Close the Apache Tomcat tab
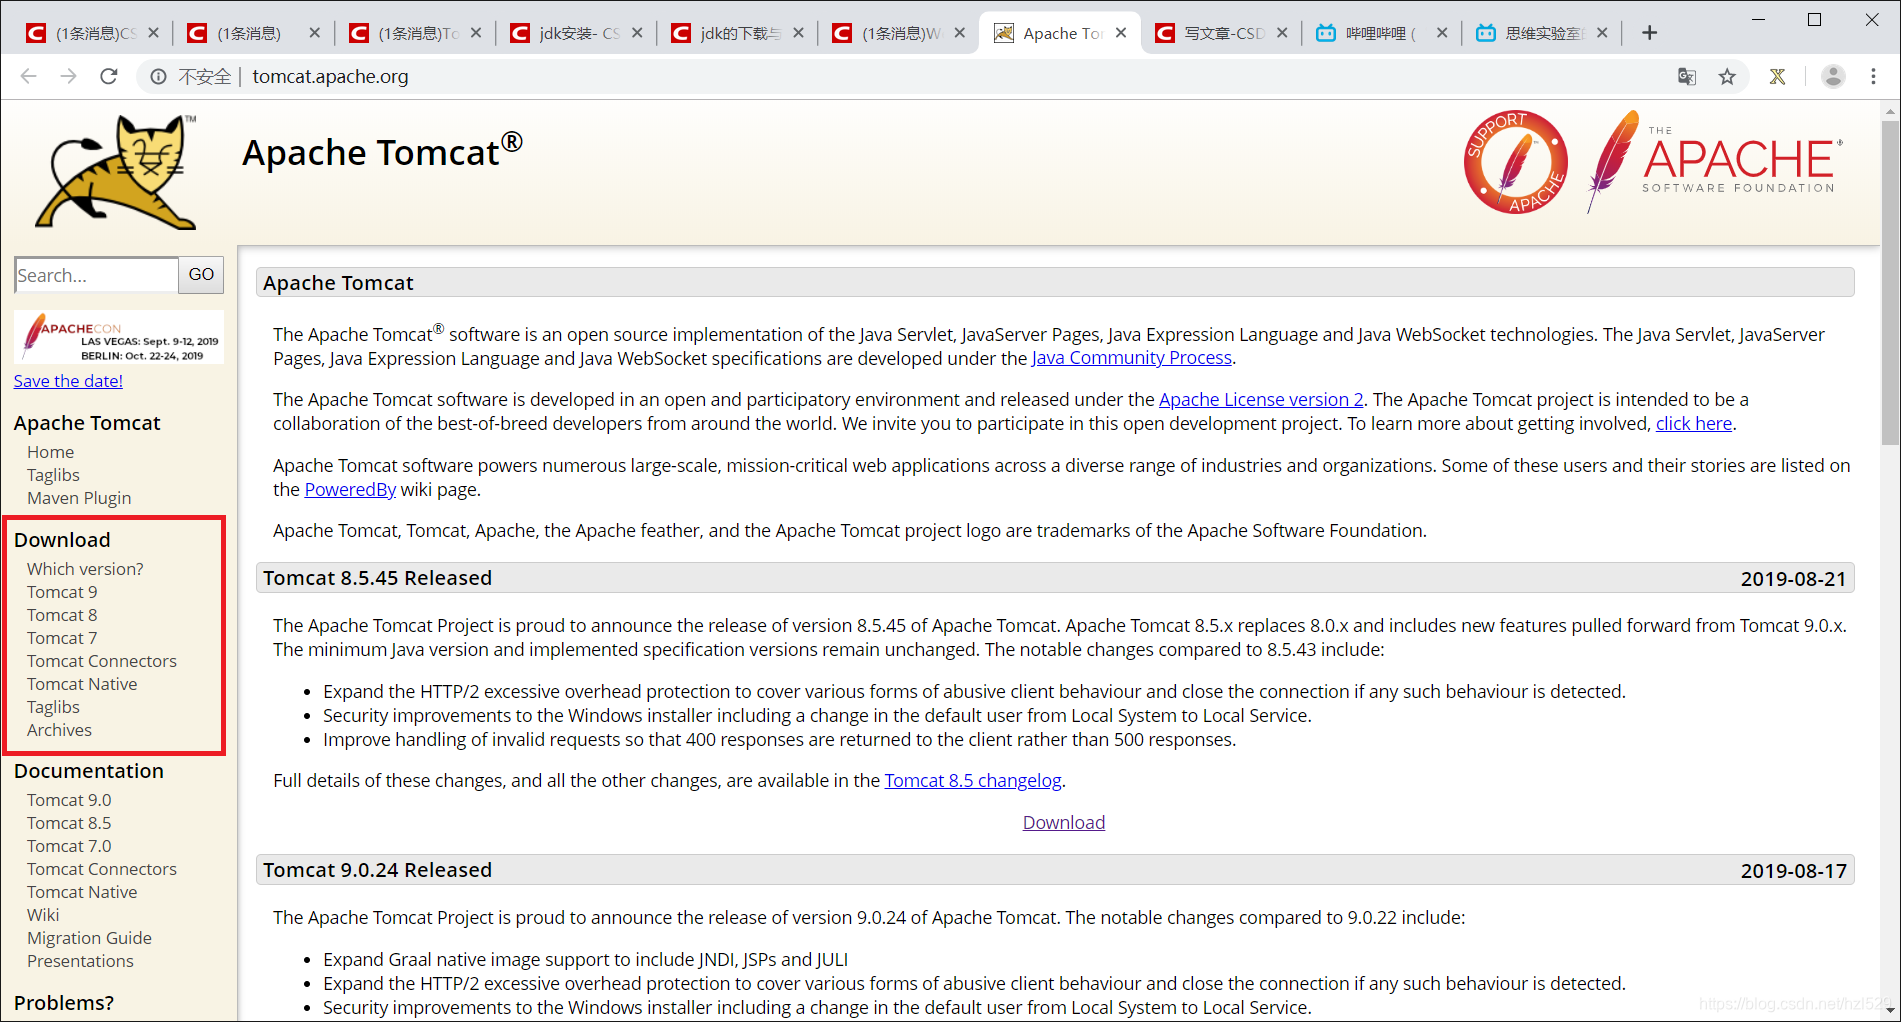Screen dimensions: 1901x1022 coord(1121,33)
